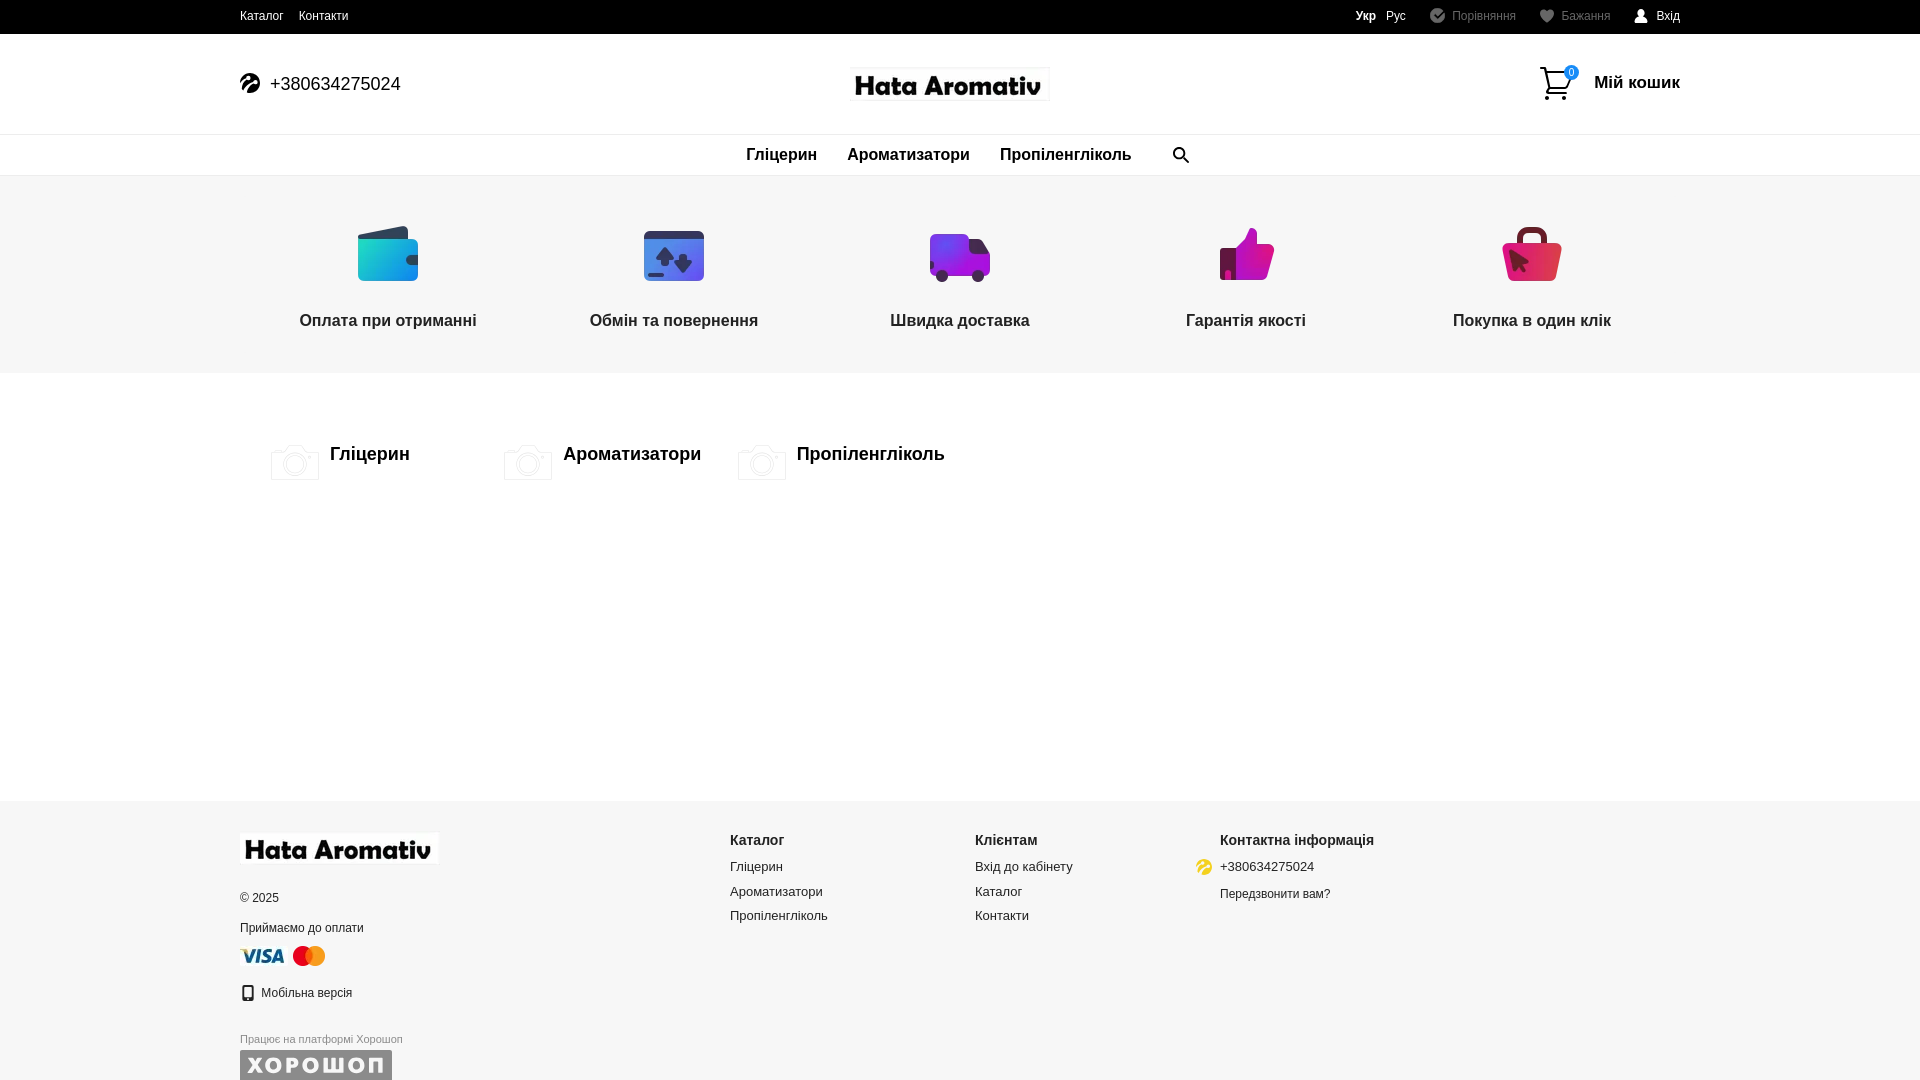
Task: Click the Клієнтам footer heading
Action: (1006, 840)
